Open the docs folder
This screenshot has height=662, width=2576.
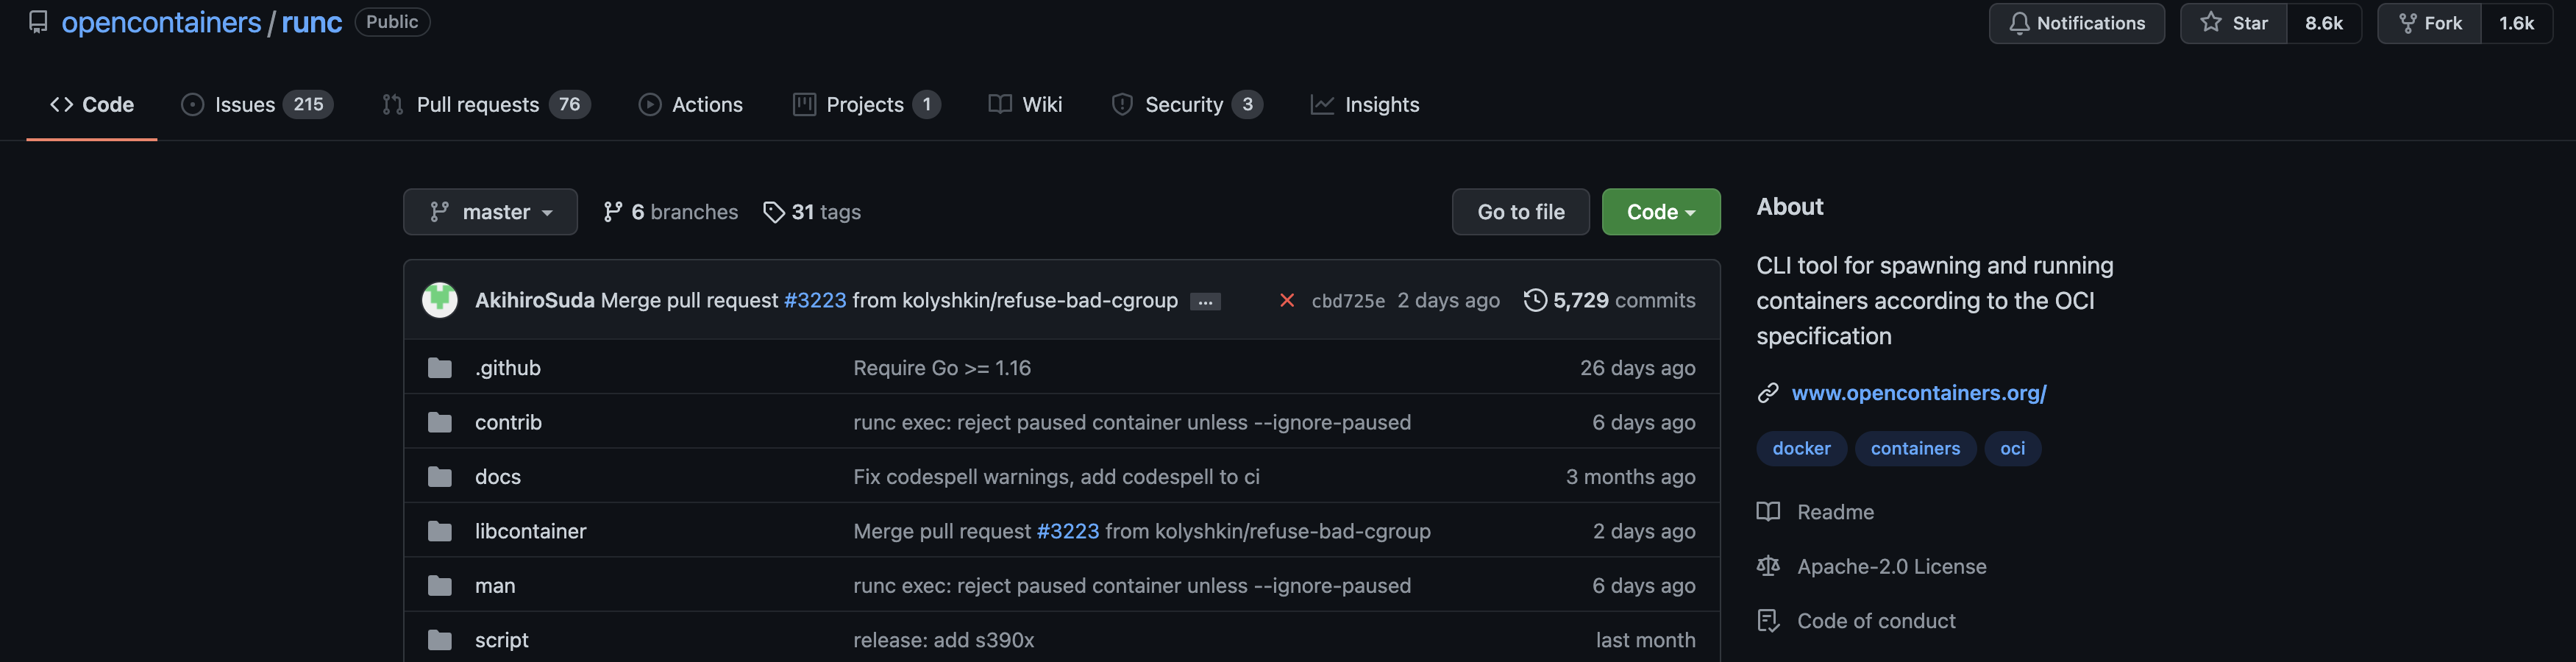point(498,477)
